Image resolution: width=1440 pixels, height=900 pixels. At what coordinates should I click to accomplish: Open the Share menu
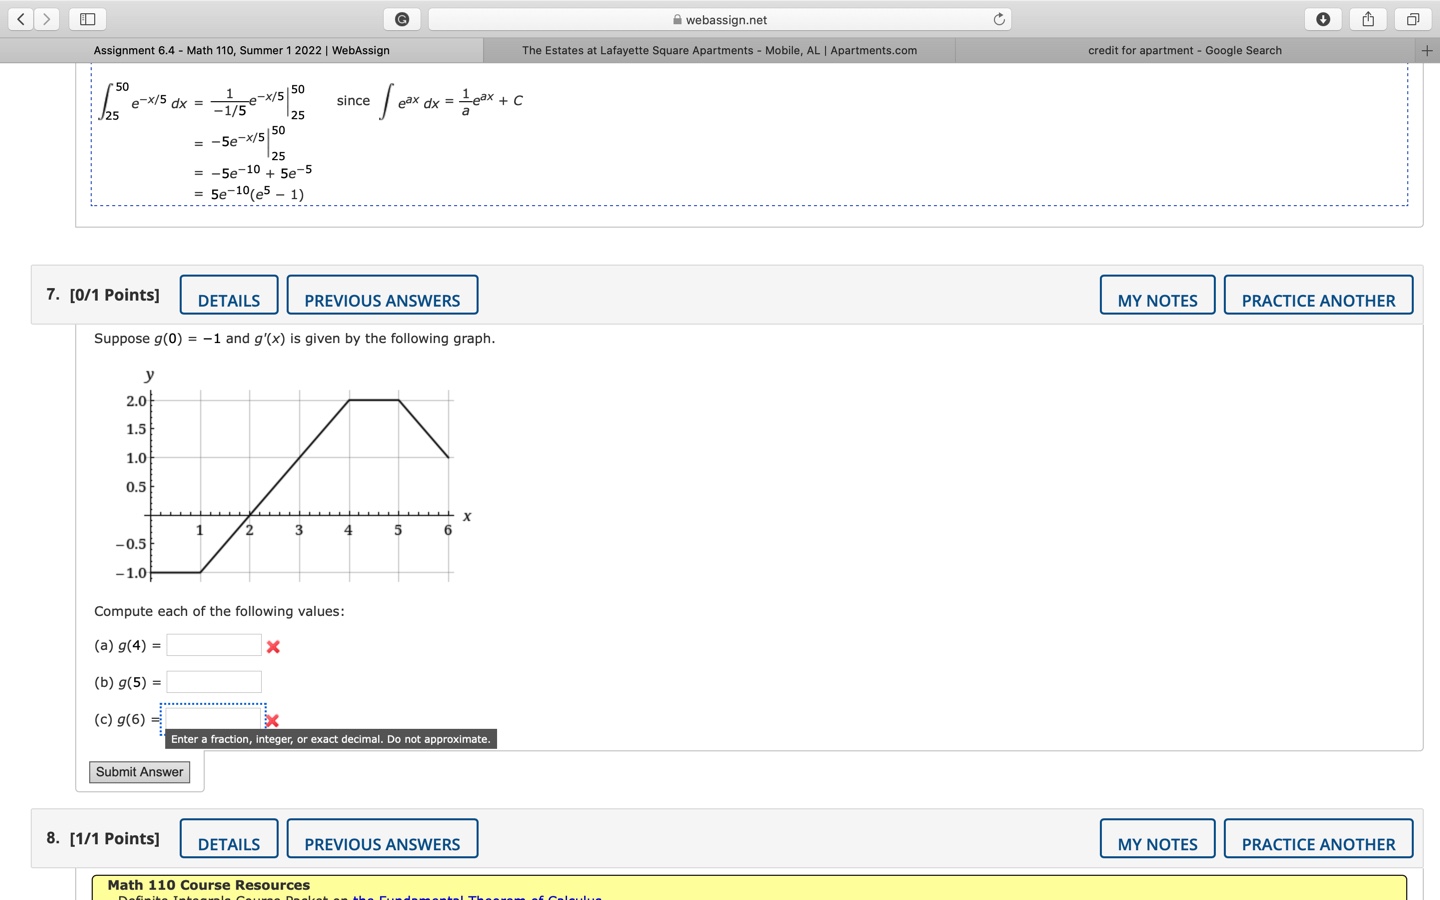tap(1367, 18)
